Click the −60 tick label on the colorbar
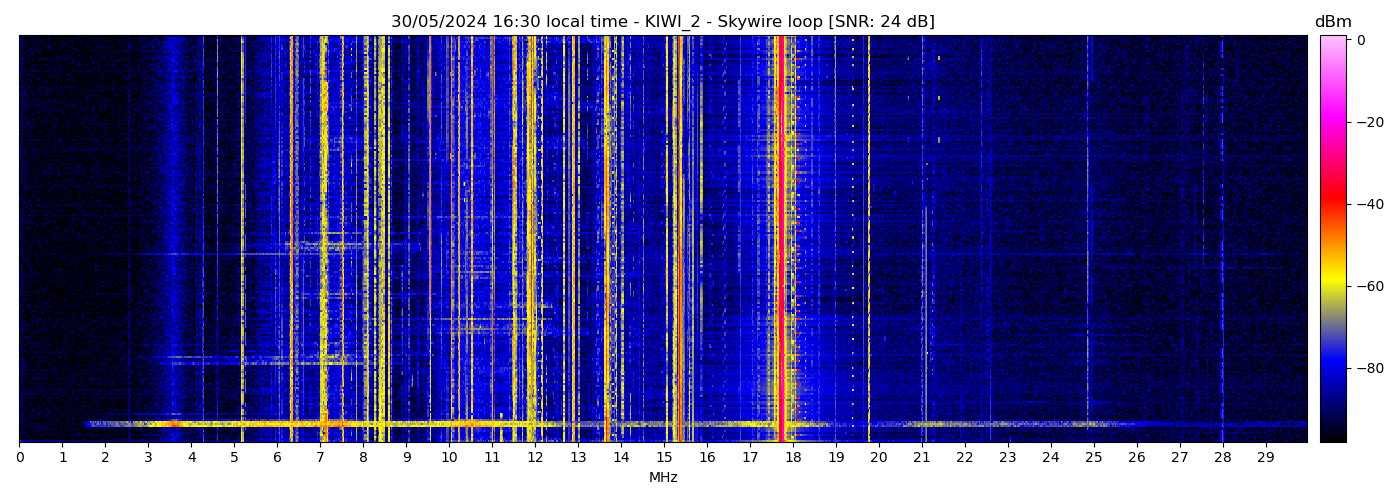The image size is (1400, 500). pos(1369,286)
